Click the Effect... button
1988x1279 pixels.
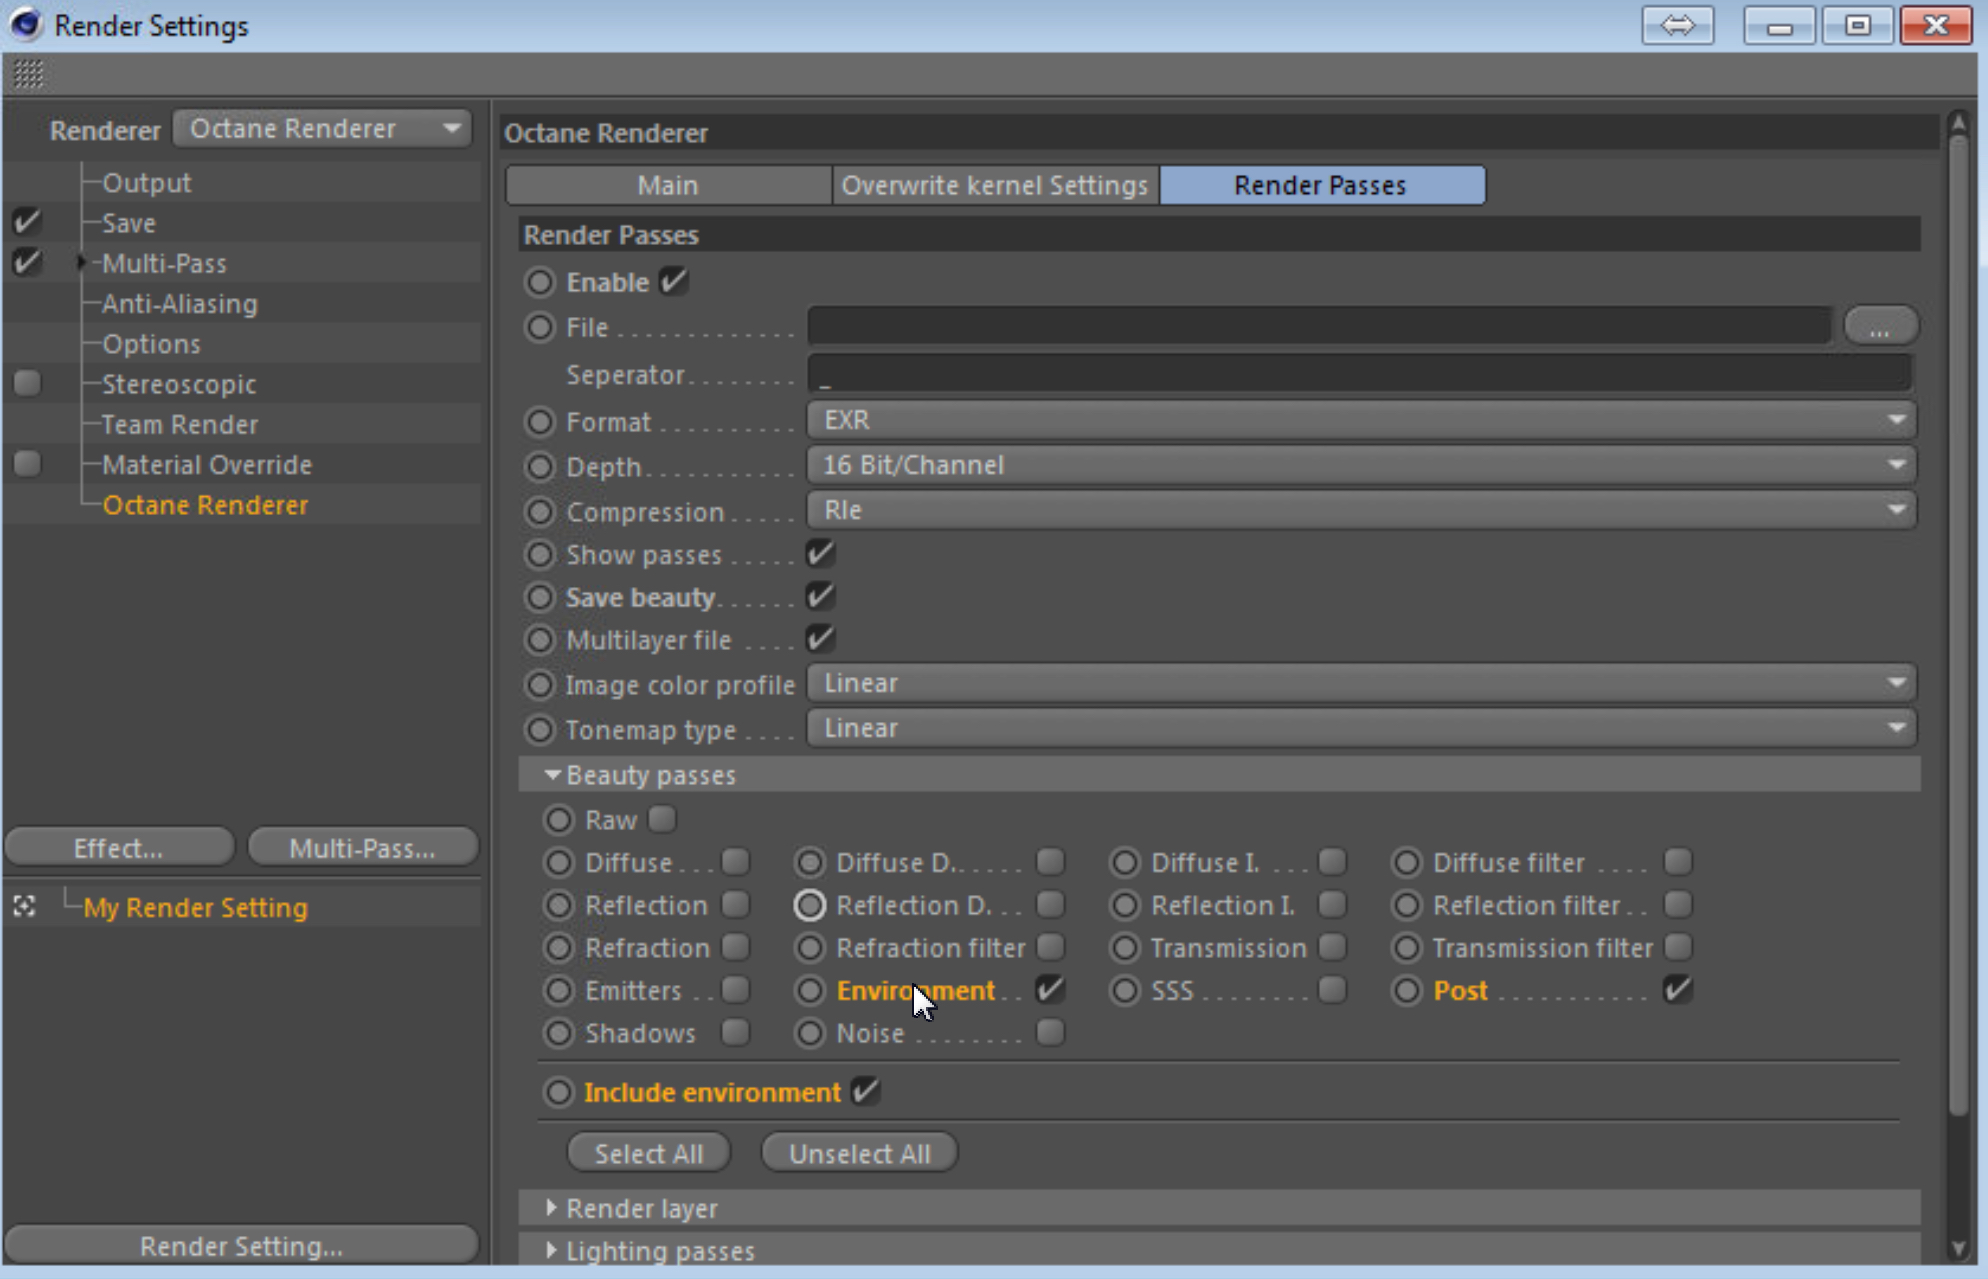click(x=118, y=848)
